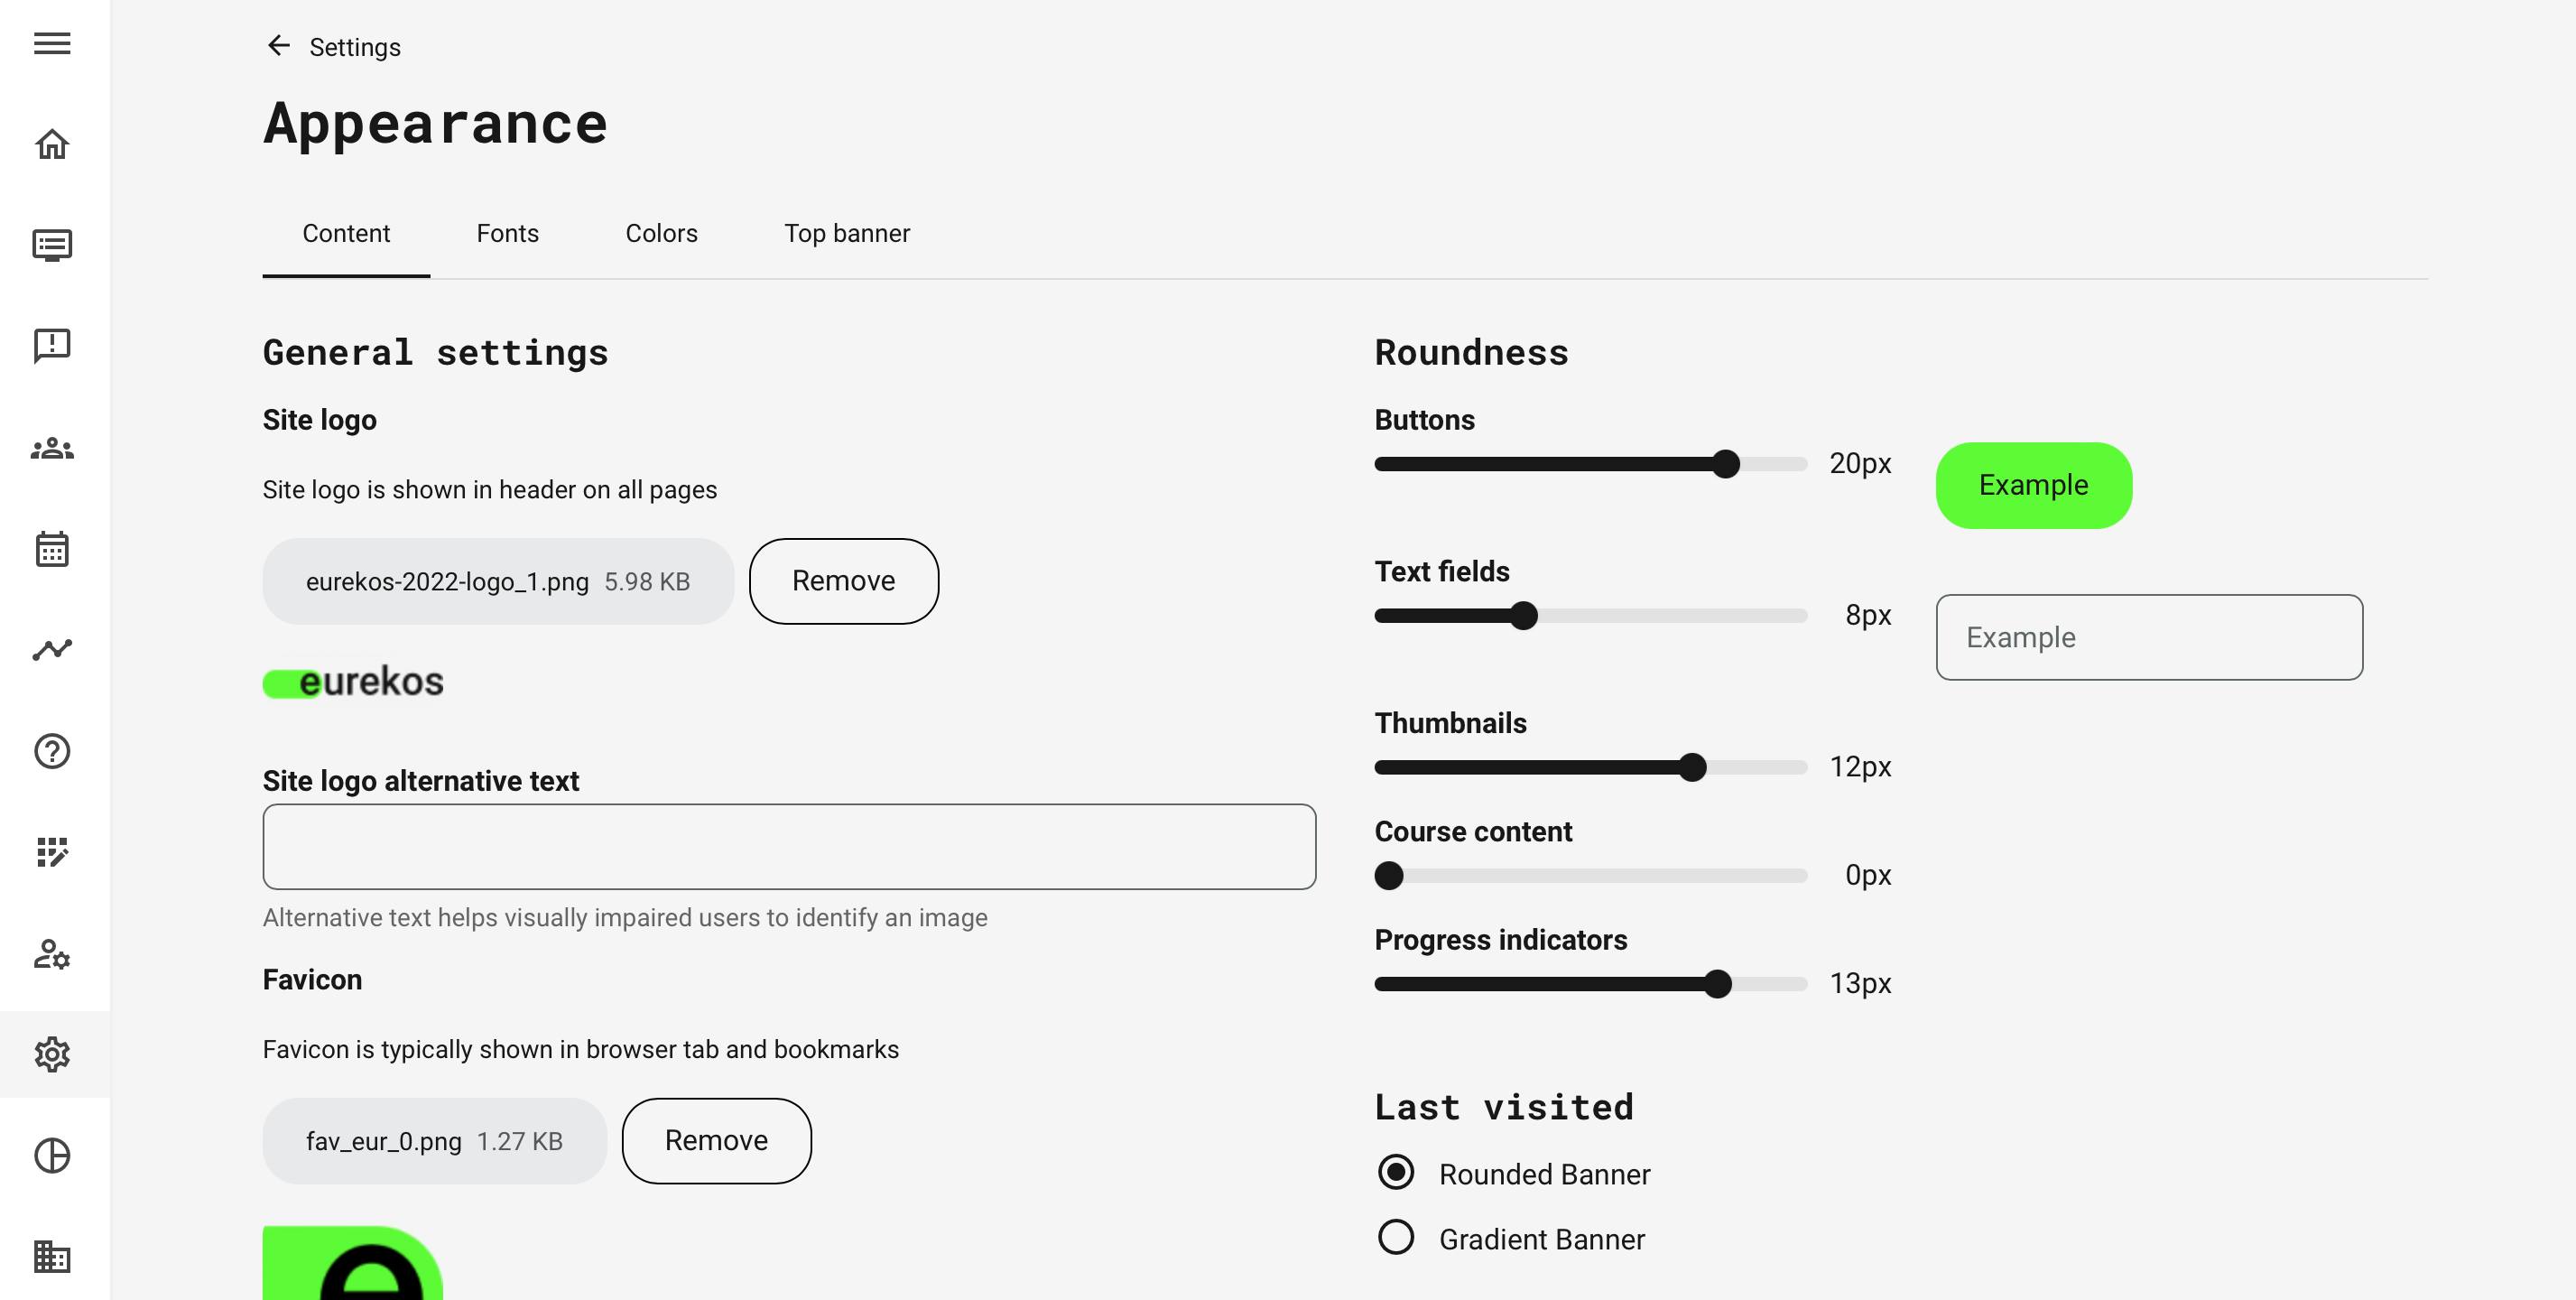Open the Top banner tab
Viewport: 2576px width, 1300px height.
pyautogui.click(x=847, y=233)
